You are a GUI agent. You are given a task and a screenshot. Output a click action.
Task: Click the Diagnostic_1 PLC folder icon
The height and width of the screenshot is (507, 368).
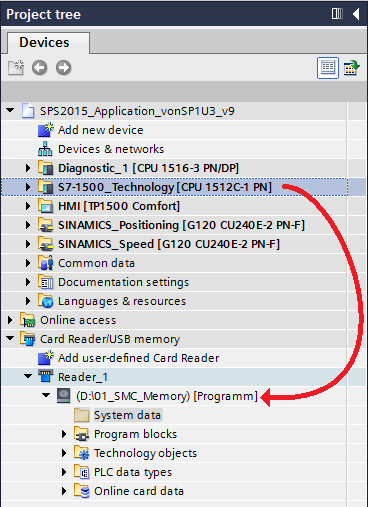pos(45,168)
